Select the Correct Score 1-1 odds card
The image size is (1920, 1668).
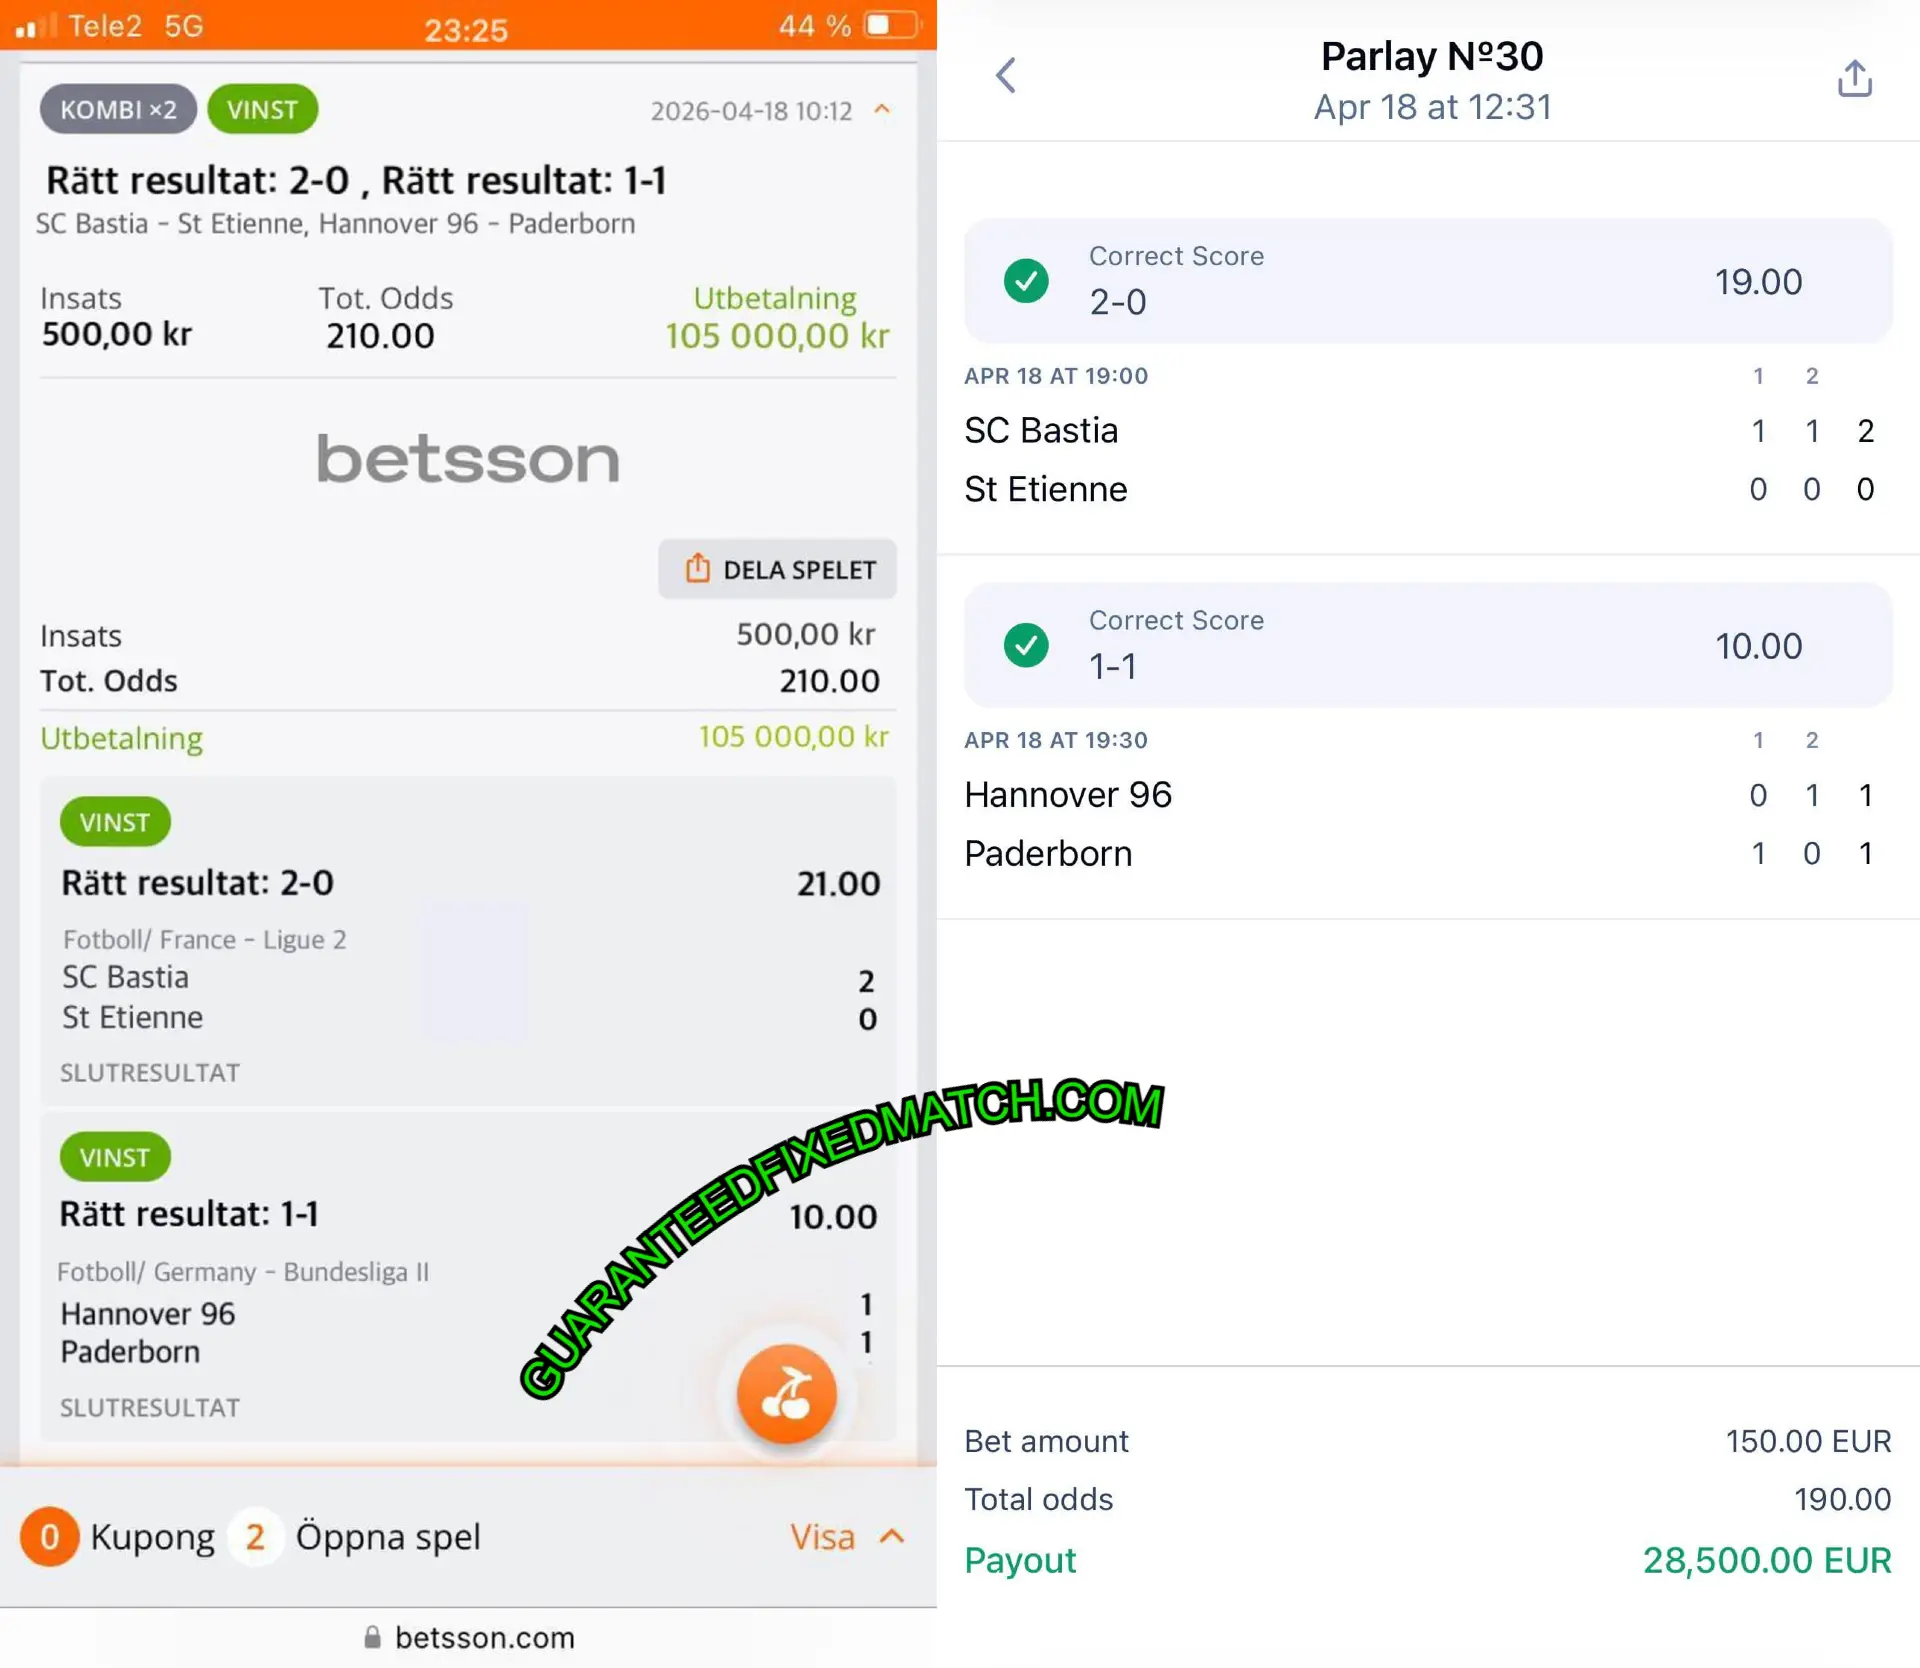[1427, 645]
